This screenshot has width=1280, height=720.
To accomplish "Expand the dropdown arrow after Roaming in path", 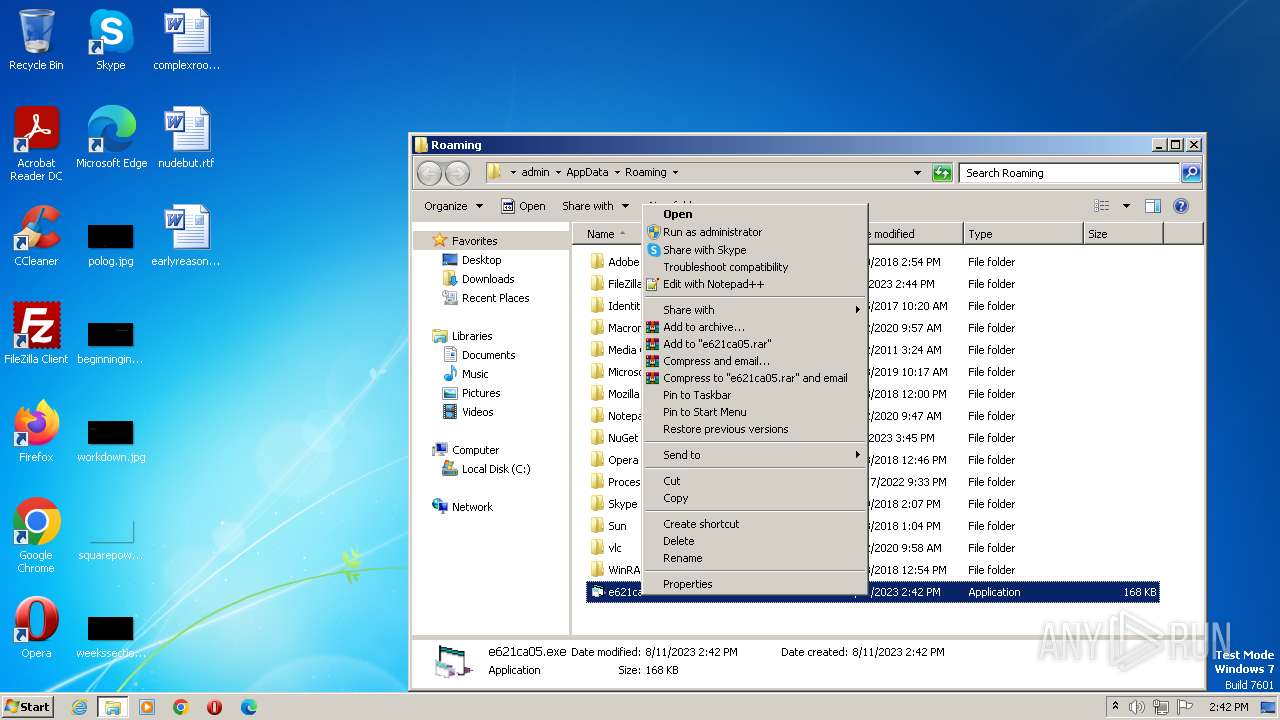I will point(675,173).
